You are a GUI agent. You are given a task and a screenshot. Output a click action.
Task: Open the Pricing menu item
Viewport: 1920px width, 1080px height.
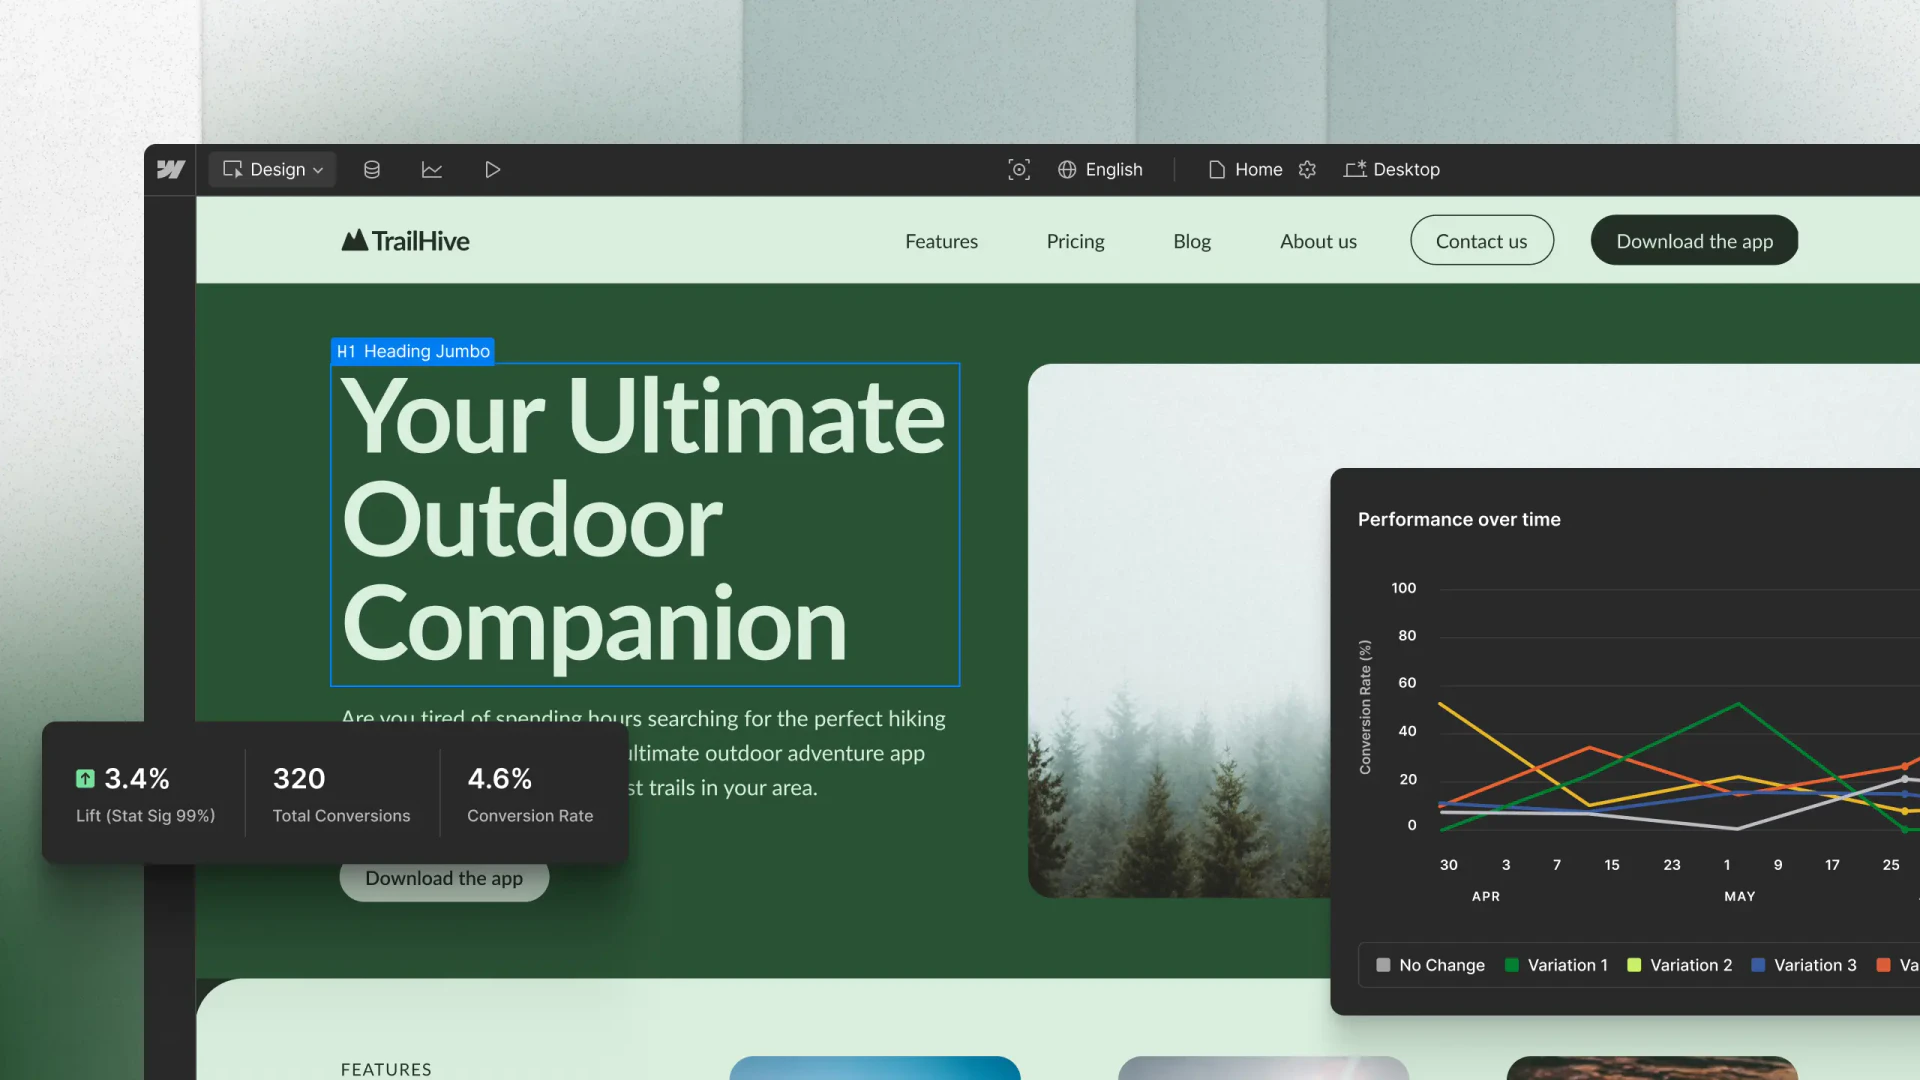1075,240
